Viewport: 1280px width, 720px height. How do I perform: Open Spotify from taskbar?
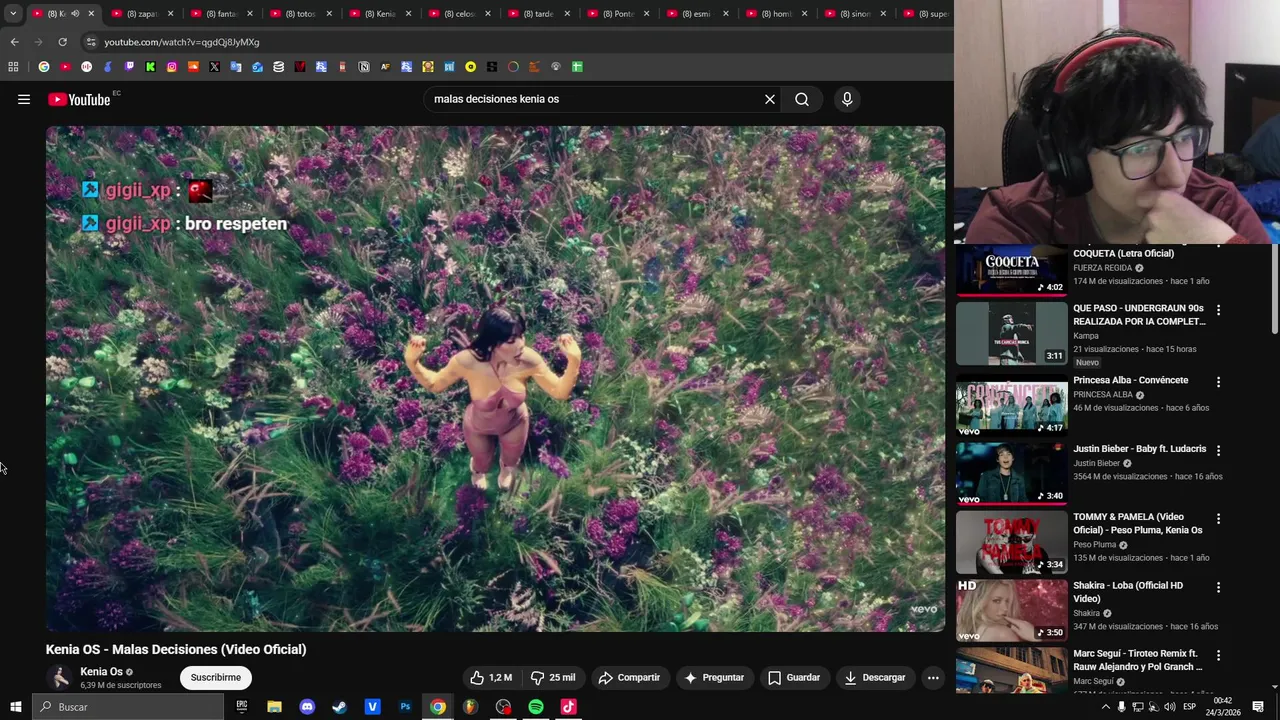tap(536, 707)
